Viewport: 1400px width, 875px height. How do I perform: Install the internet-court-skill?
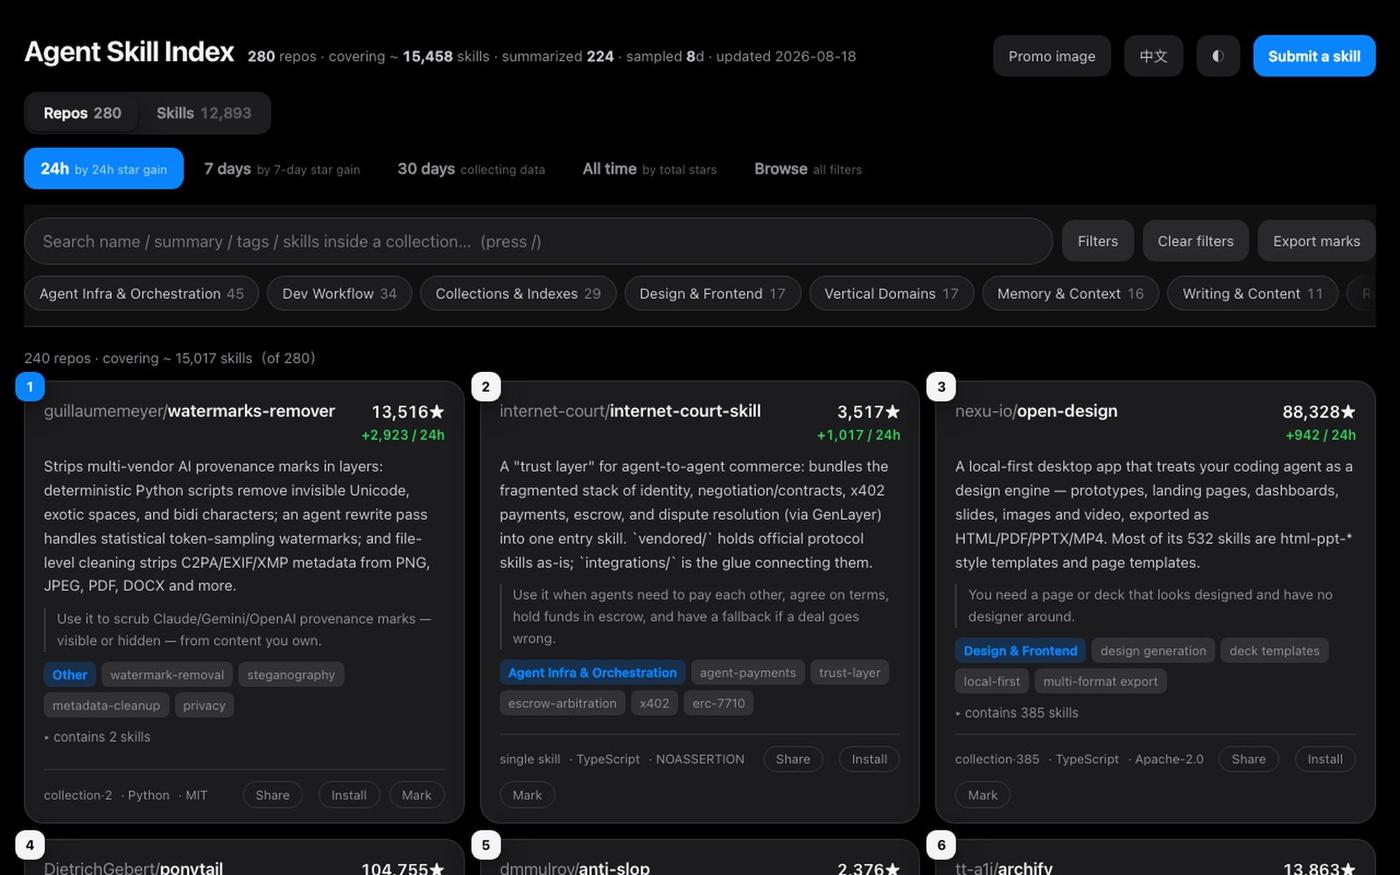(x=869, y=759)
